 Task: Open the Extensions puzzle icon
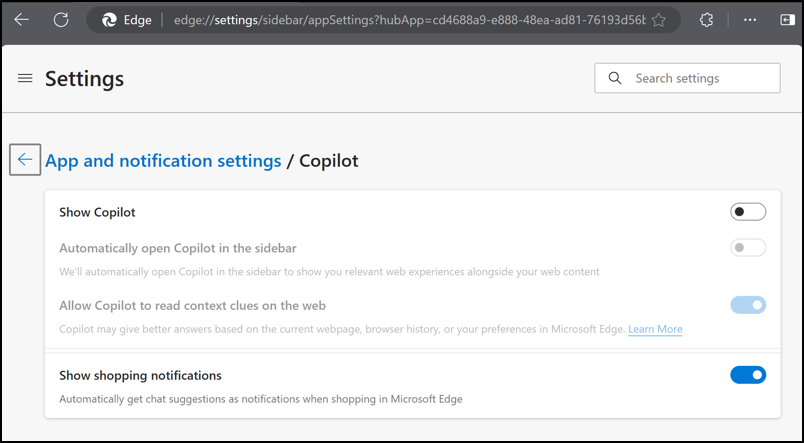(x=707, y=20)
